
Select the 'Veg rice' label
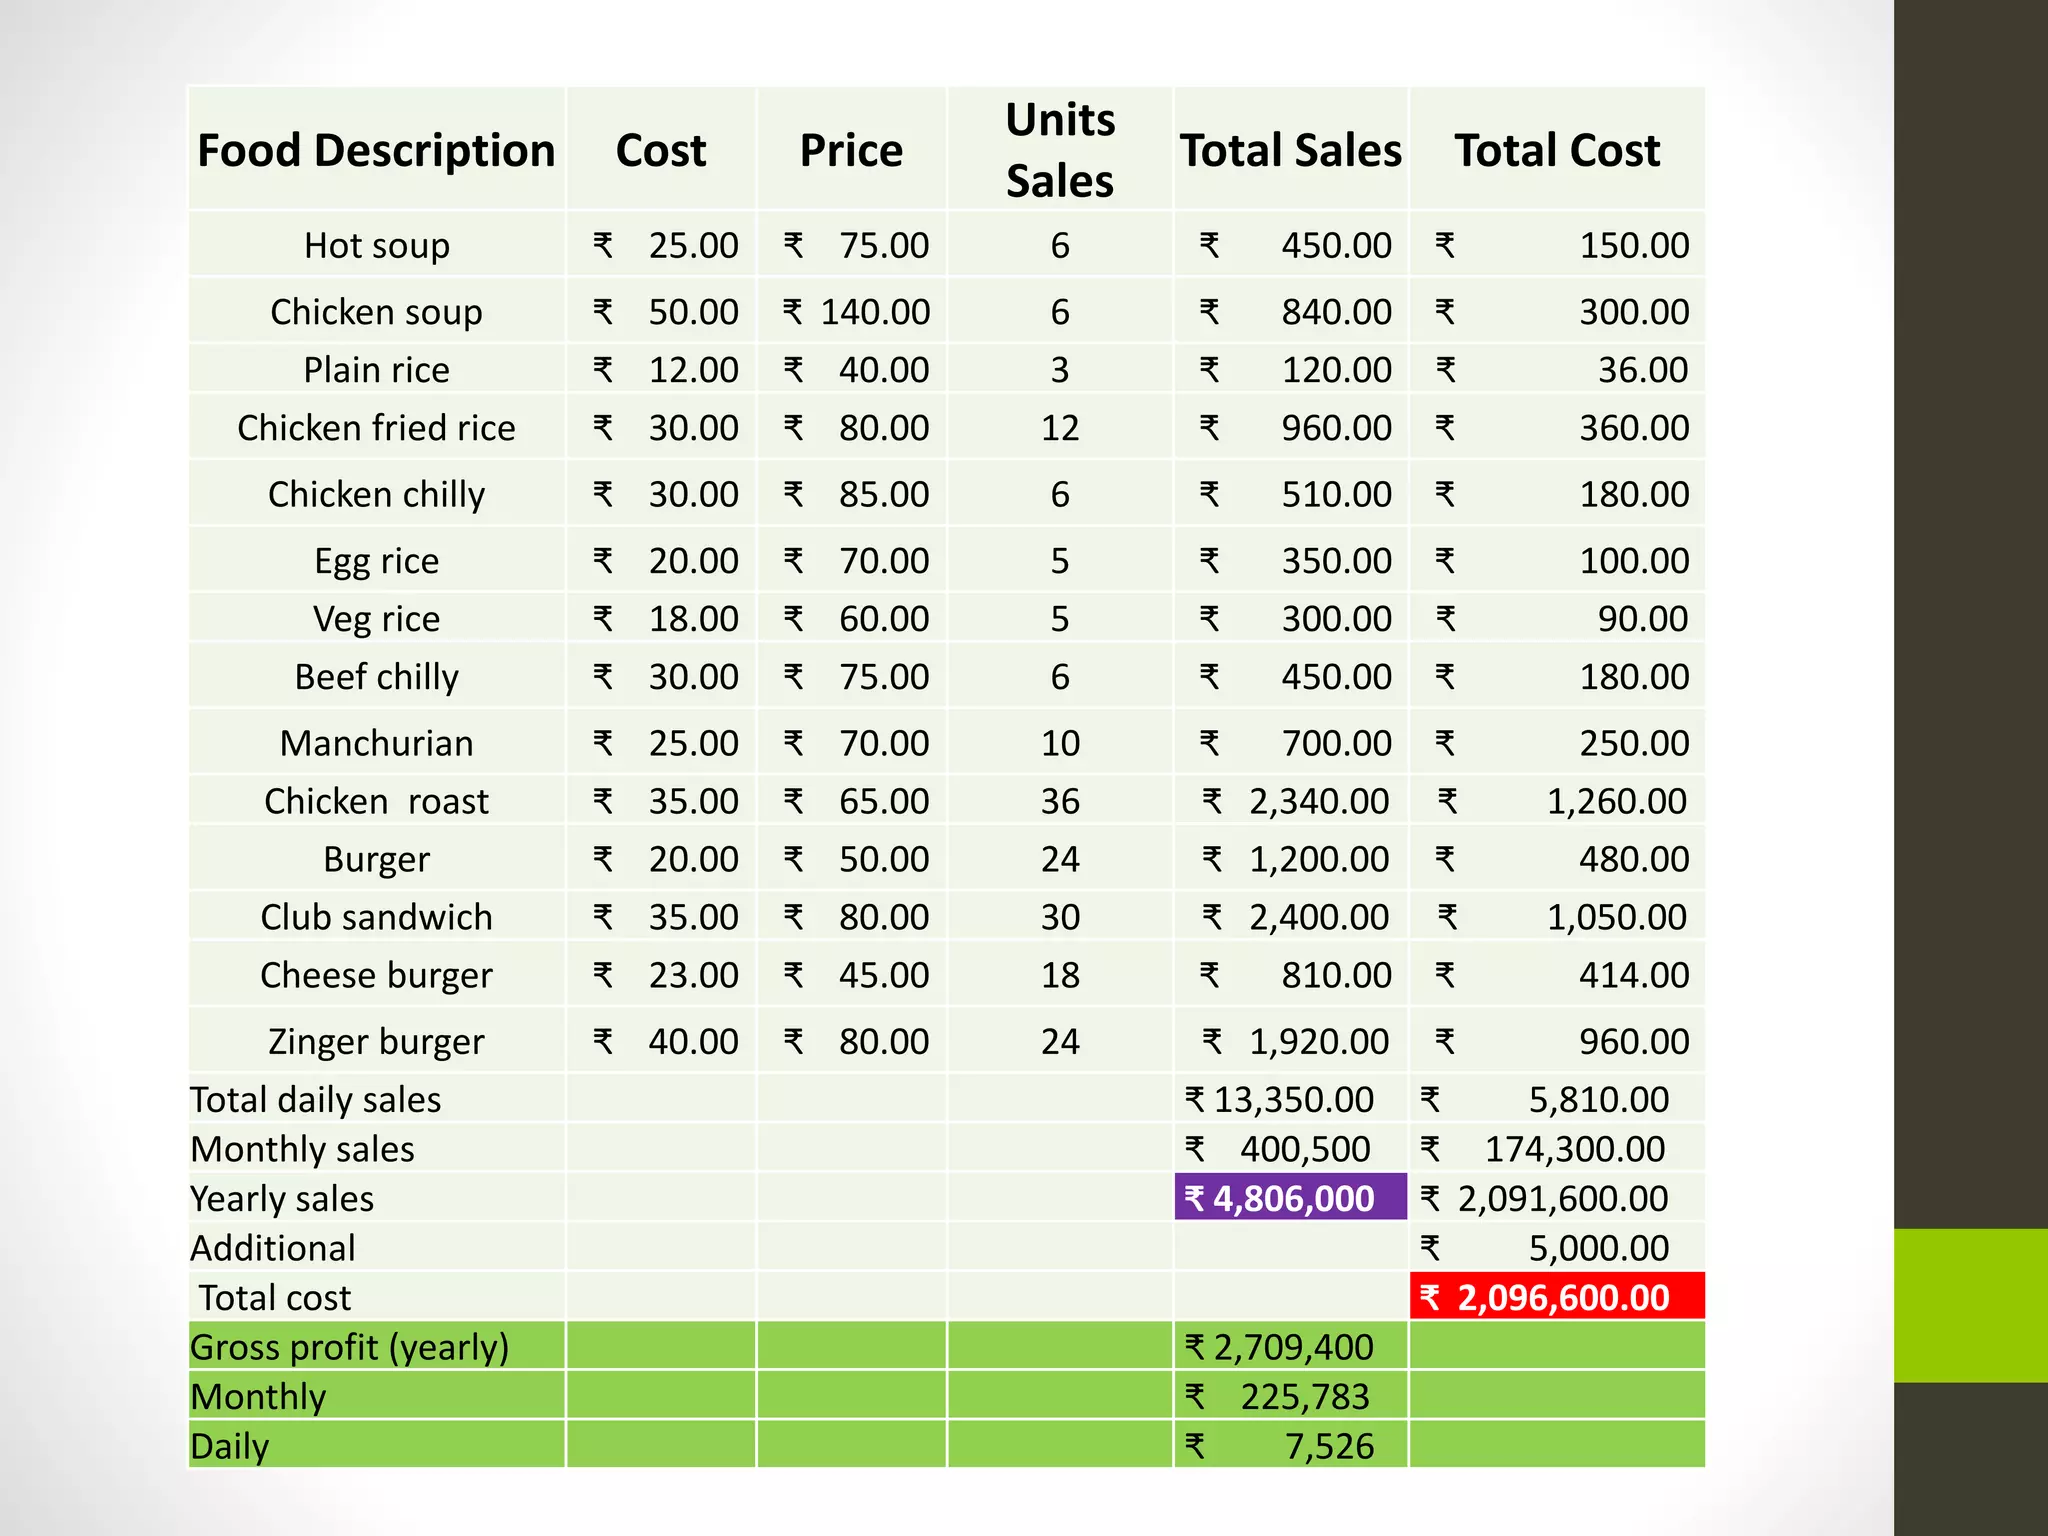coord(377,619)
